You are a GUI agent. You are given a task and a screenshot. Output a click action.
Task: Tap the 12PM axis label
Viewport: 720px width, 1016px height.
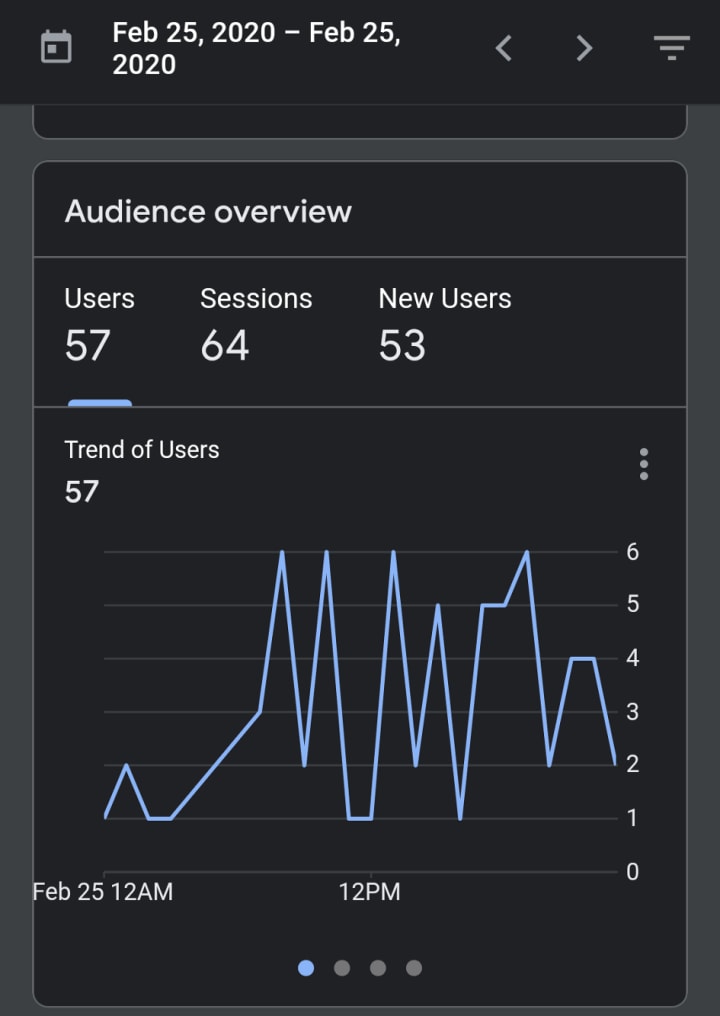[x=370, y=892]
